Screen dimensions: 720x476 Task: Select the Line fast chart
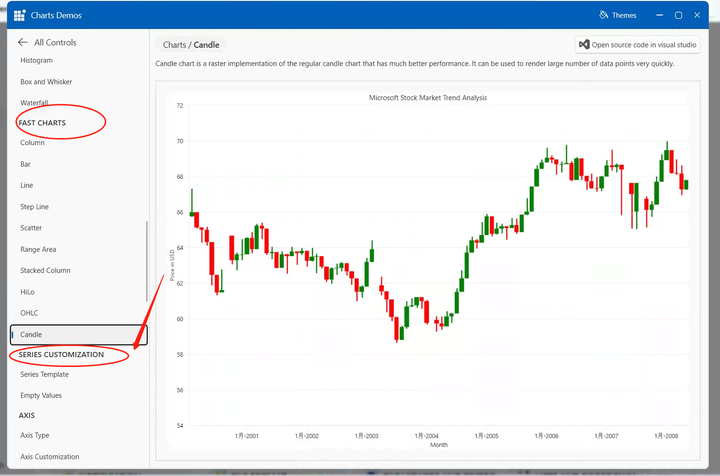click(x=27, y=185)
